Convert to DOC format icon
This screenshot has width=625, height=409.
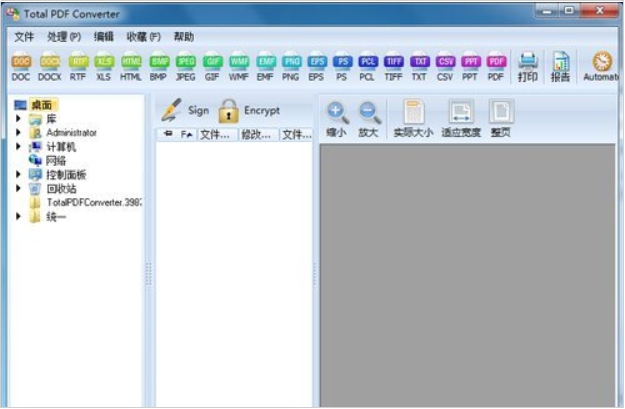(21, 67)
